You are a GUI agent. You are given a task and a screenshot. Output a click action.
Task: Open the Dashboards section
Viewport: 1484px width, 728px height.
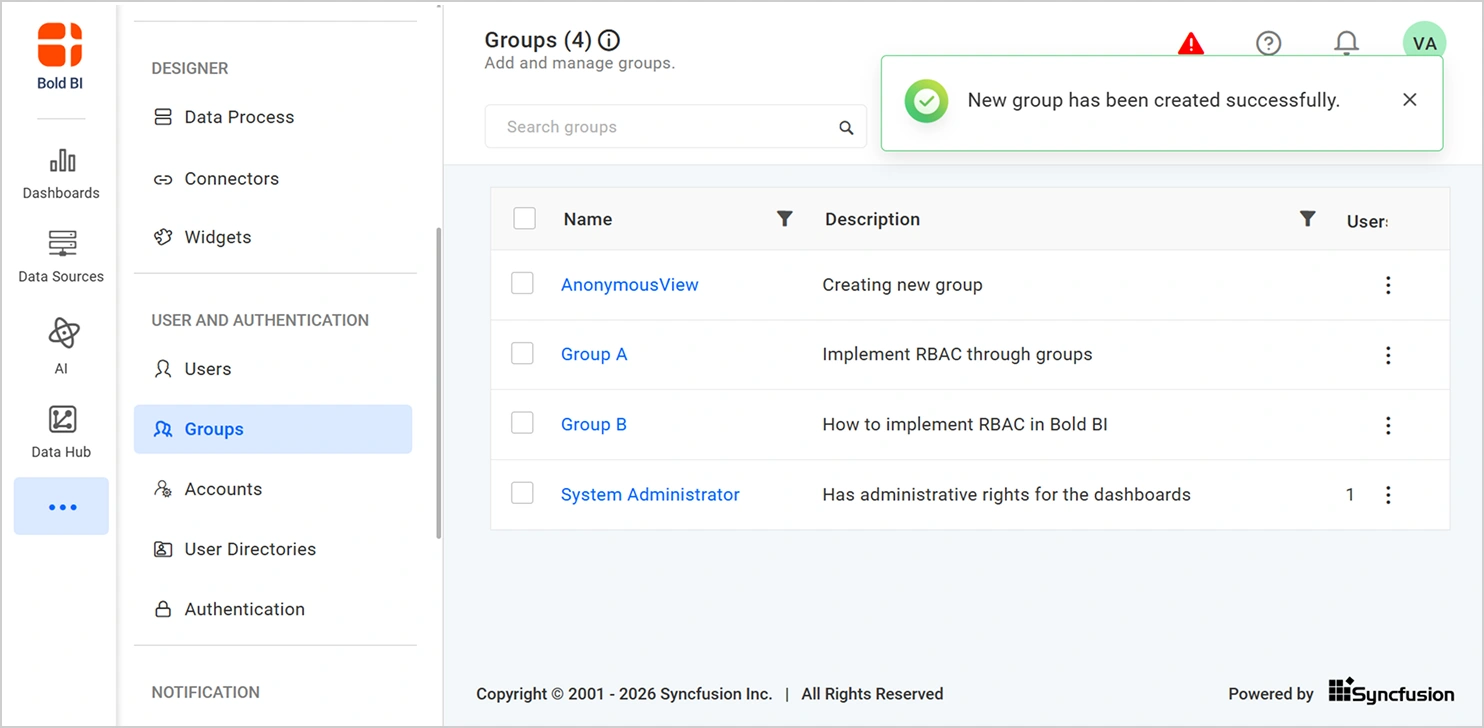[61, 174]
